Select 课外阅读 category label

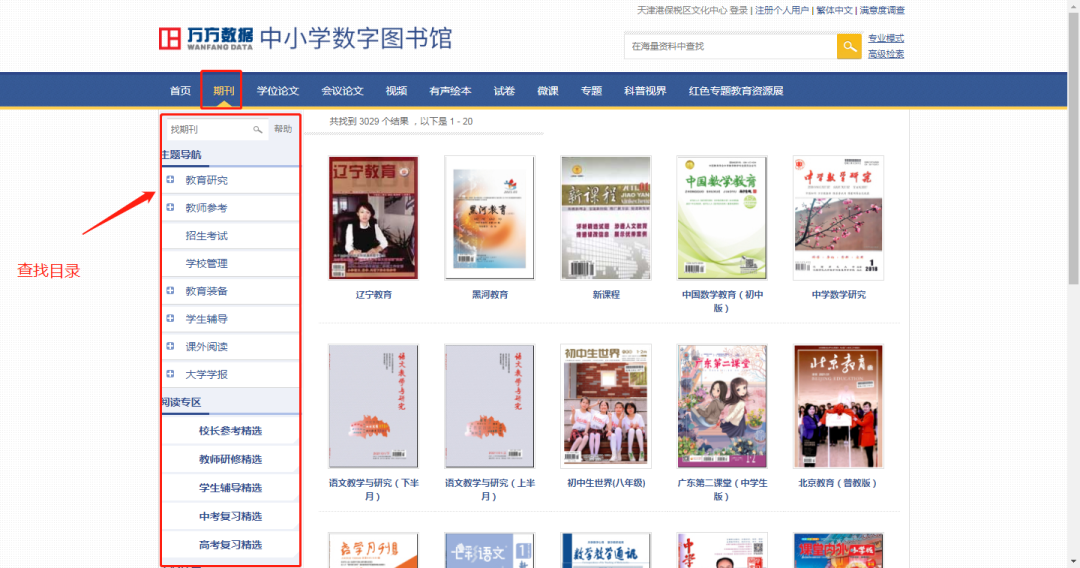click(206, 346)
